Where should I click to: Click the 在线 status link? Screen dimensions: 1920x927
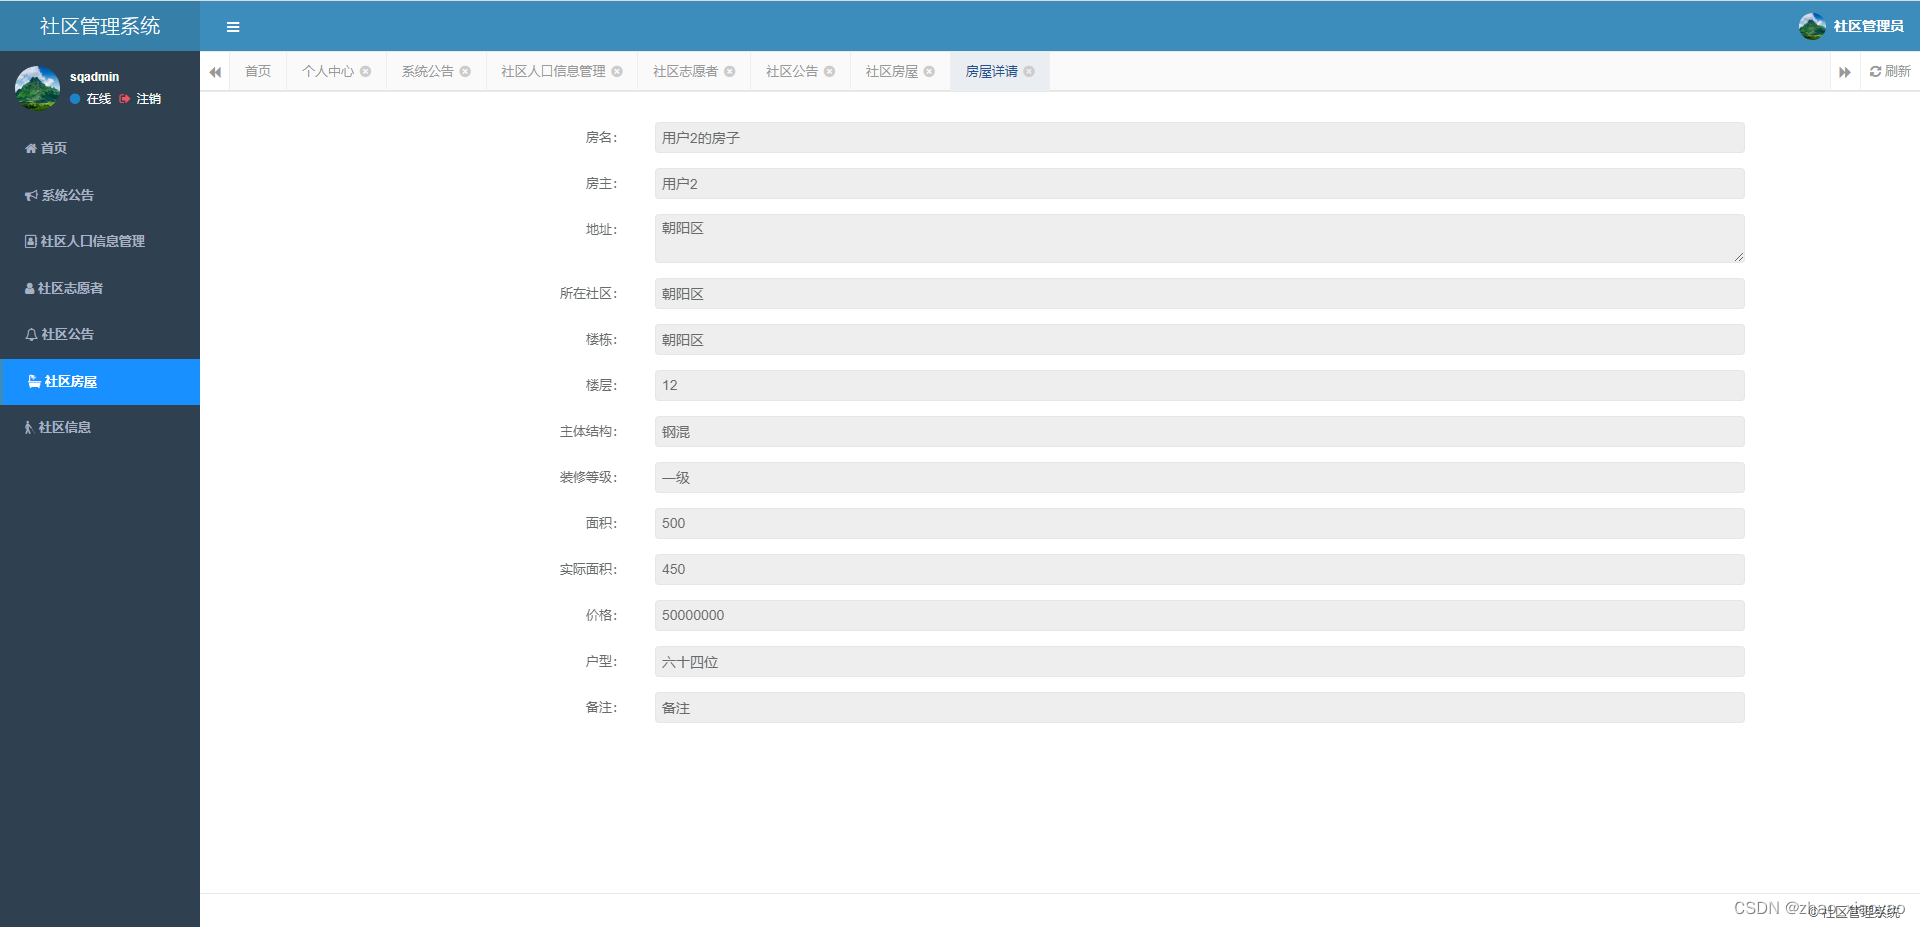[x=91, y=99]
